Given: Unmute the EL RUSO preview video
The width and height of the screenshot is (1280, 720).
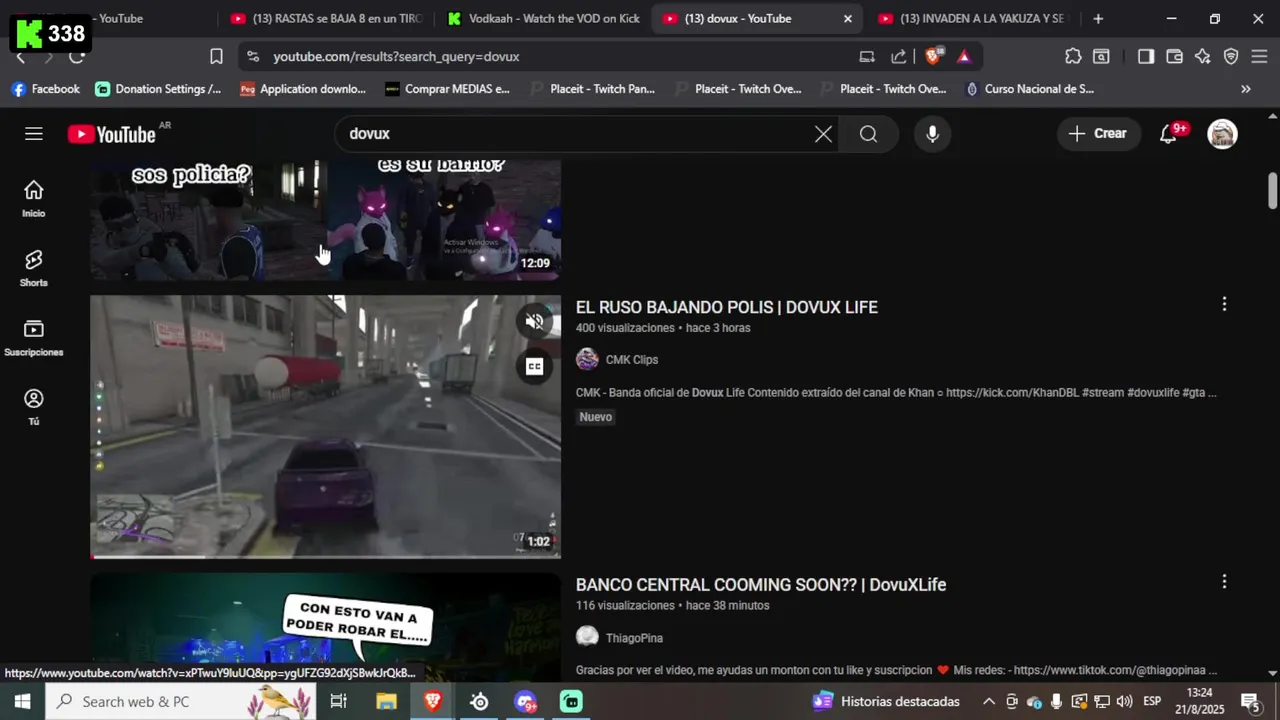Looking at the screenshot, I should [x=534, y=321].
